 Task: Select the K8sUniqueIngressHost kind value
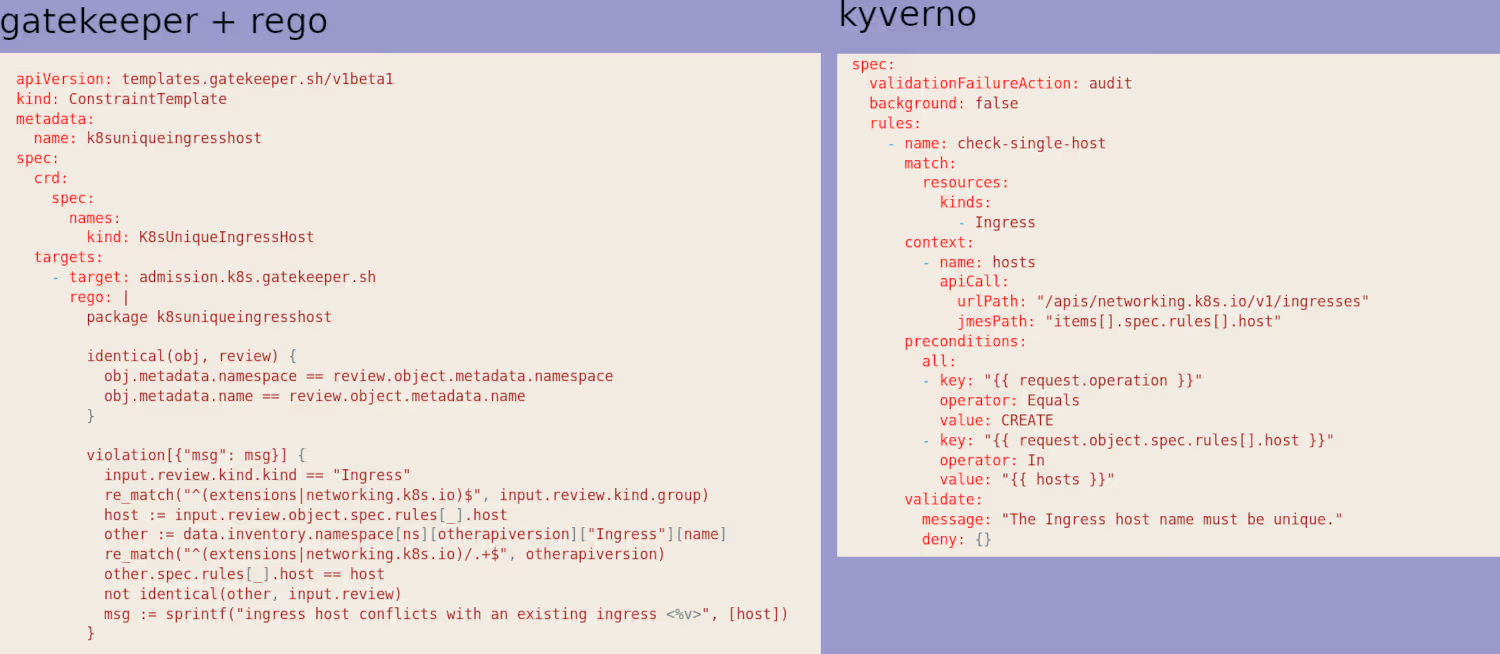tap(225, 237)
